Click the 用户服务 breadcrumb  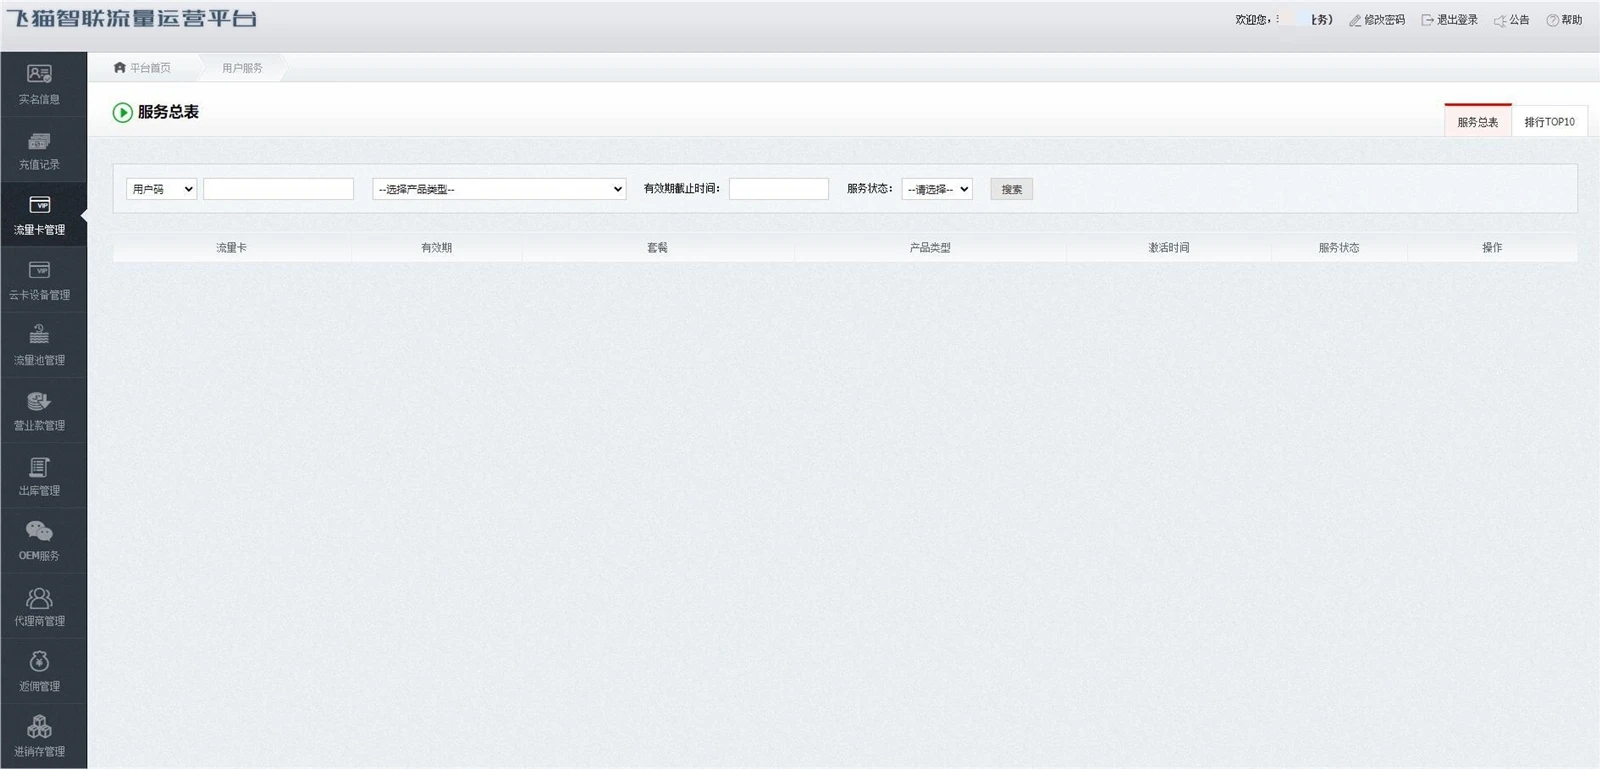[242, 68]
